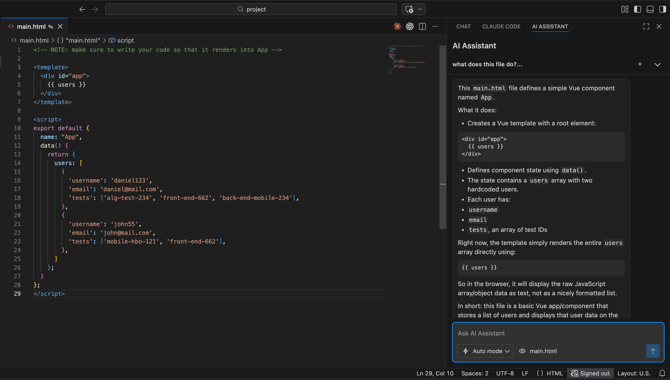Focus the Ask AI Assistant input box
Screen dimensions: 670x380
[x=558, y=333]
